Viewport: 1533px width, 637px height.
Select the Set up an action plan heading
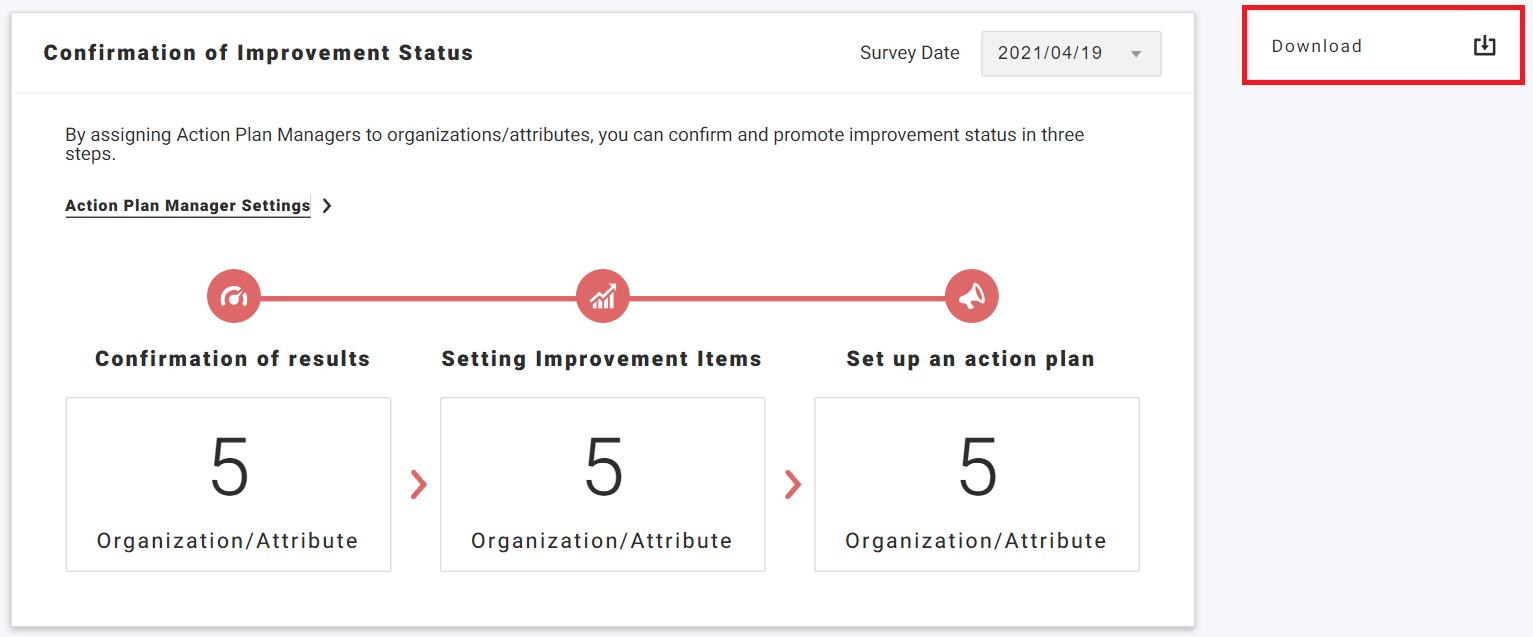(x=970, y=359)
